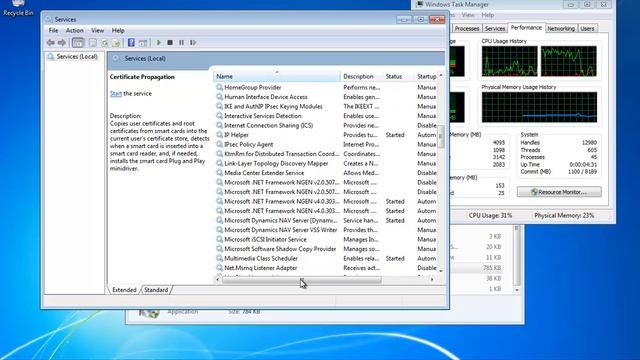This screenshot has width=640, height=360.
Task: Sort services by the Description column header
Action: 361,76
